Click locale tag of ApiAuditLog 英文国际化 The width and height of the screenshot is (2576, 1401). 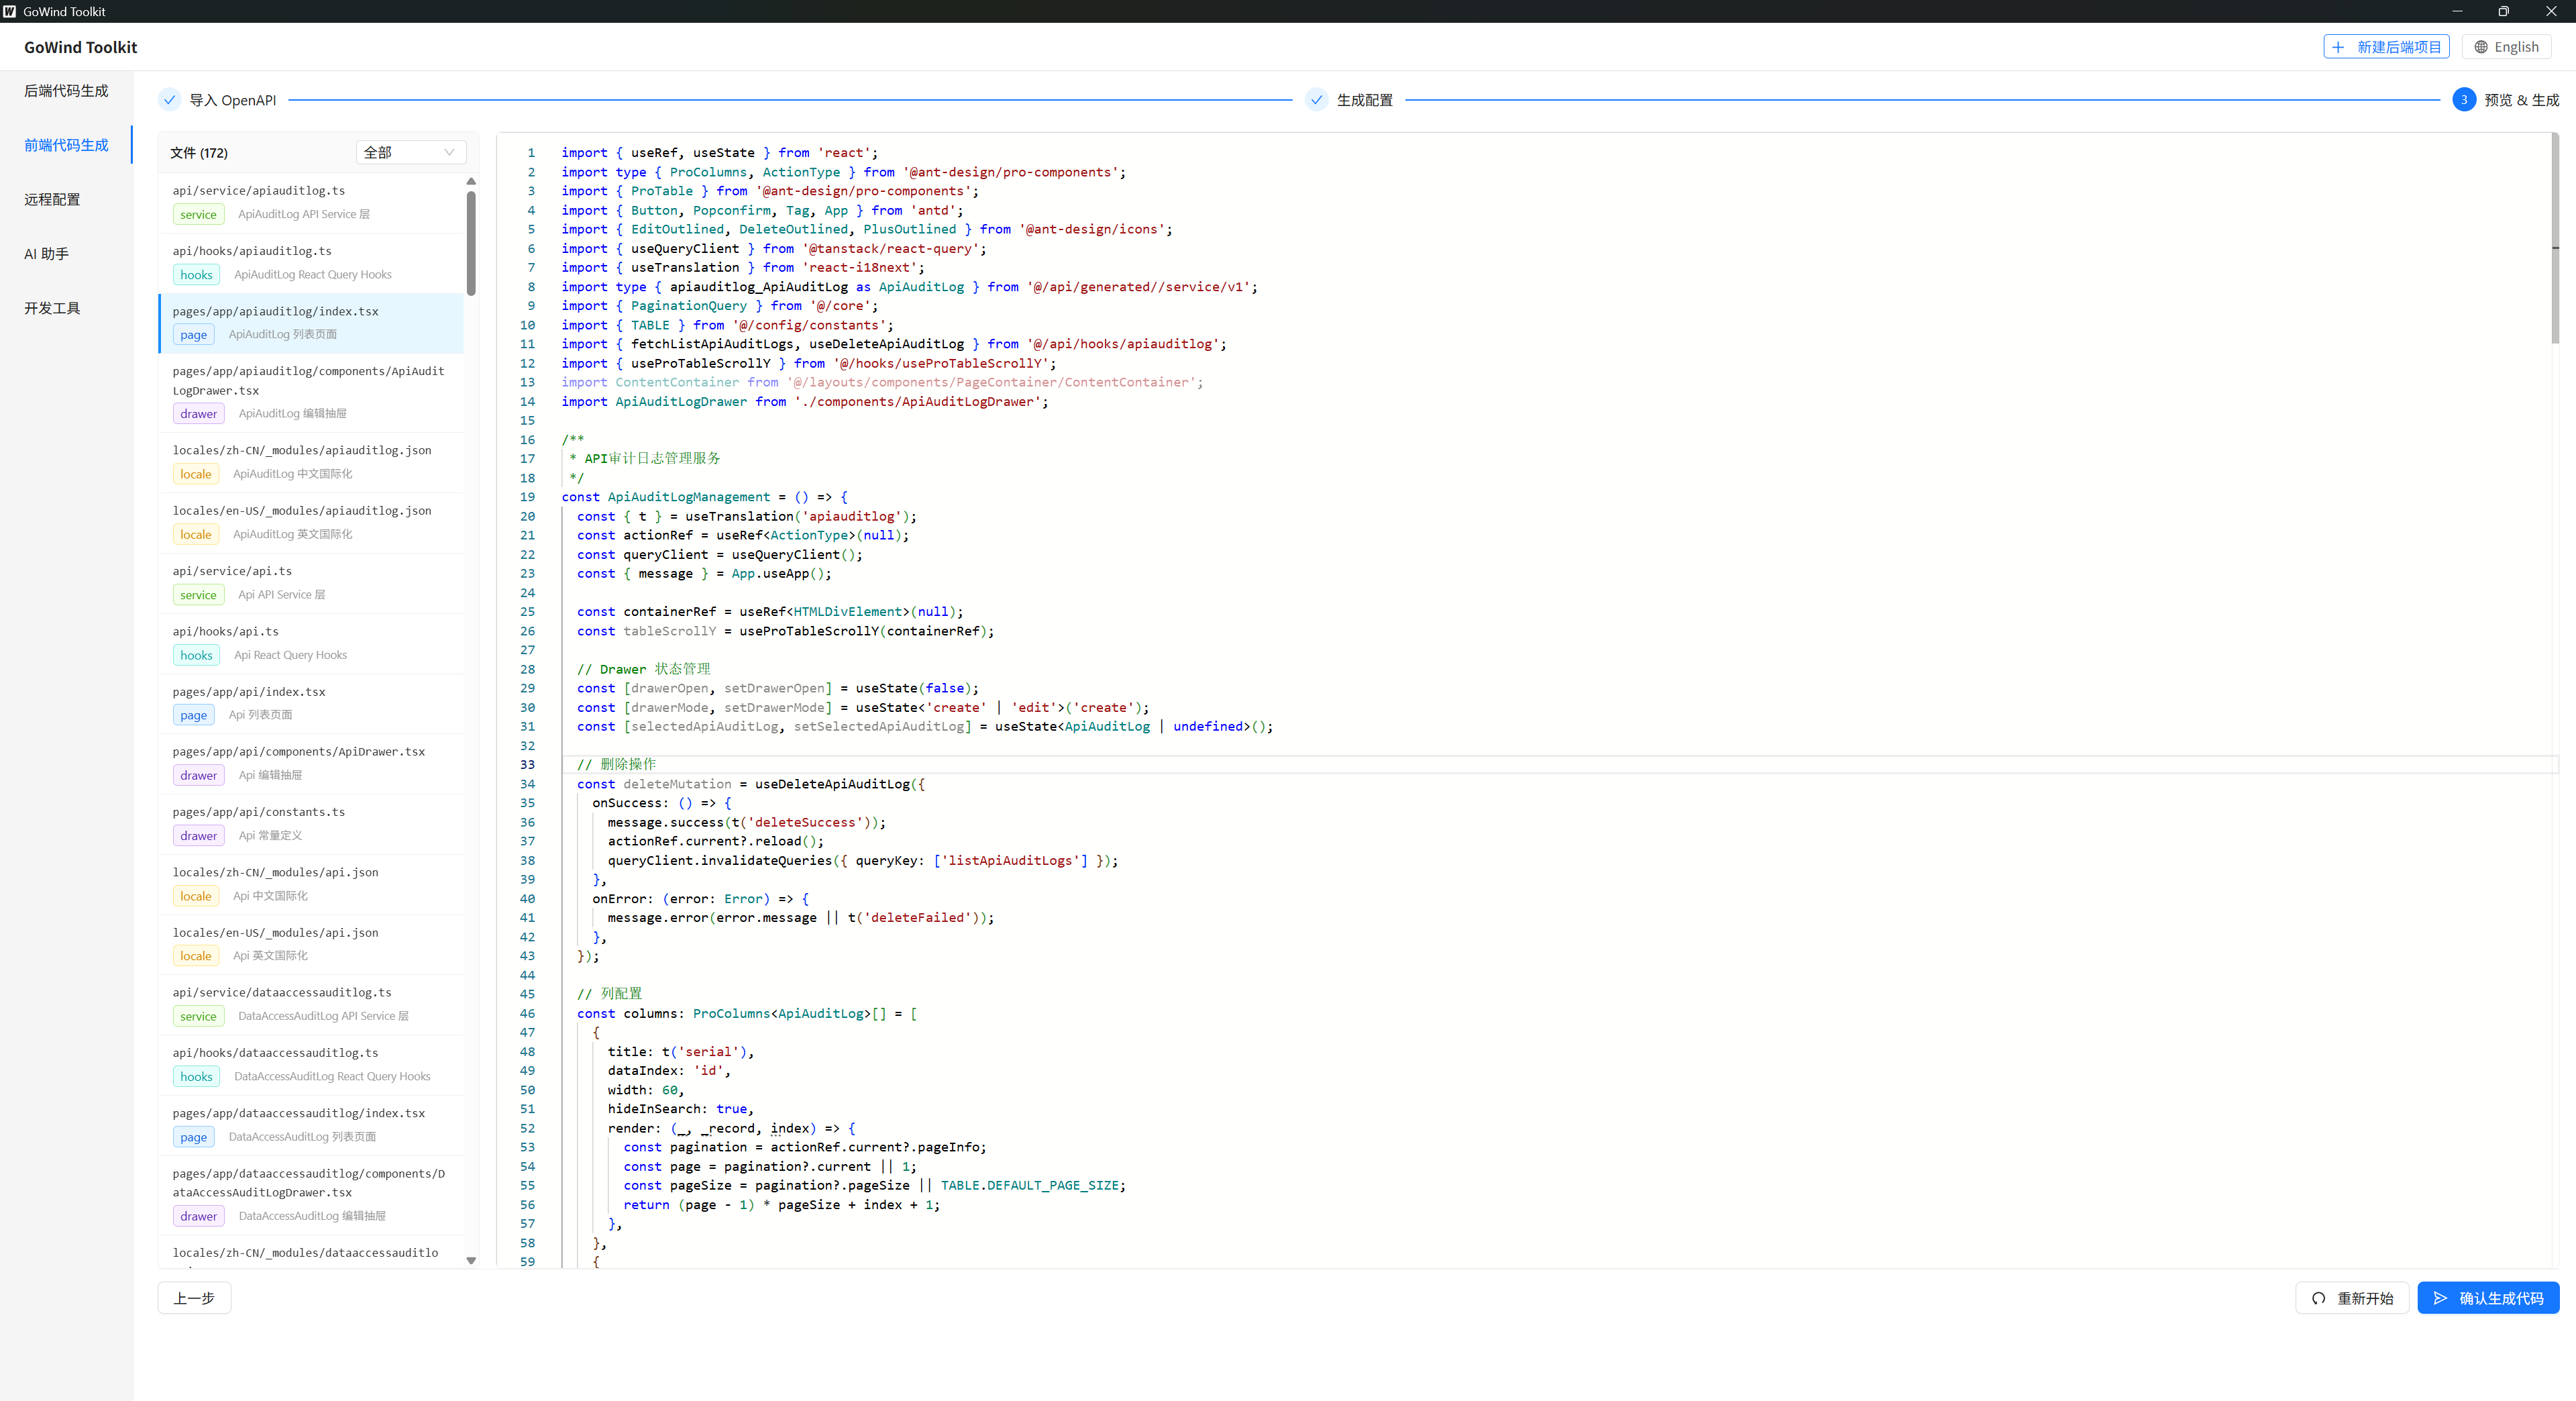(196, 534)
